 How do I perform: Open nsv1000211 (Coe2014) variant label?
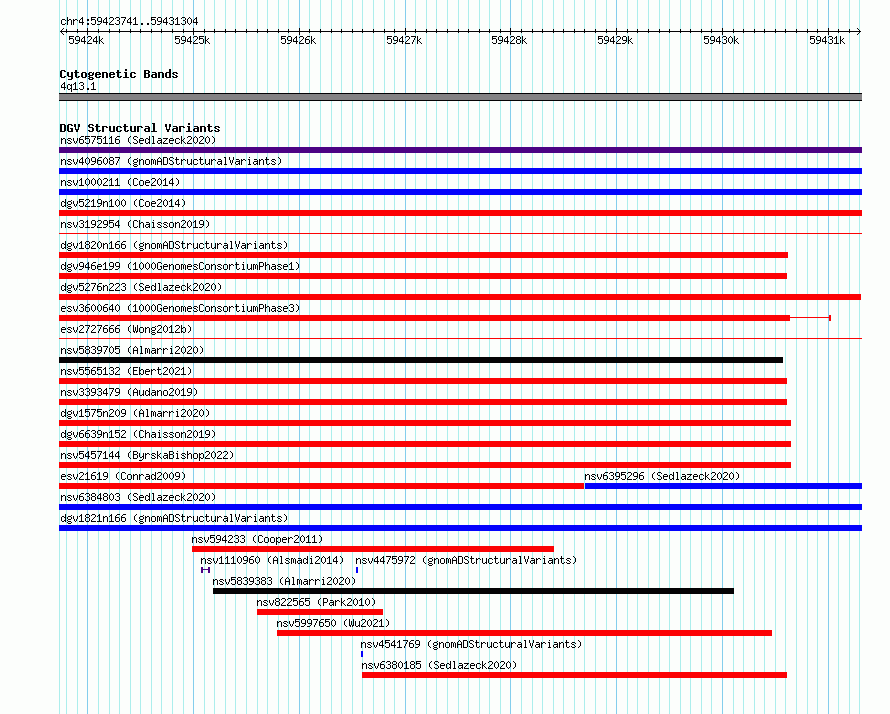(x=120, y=182)
